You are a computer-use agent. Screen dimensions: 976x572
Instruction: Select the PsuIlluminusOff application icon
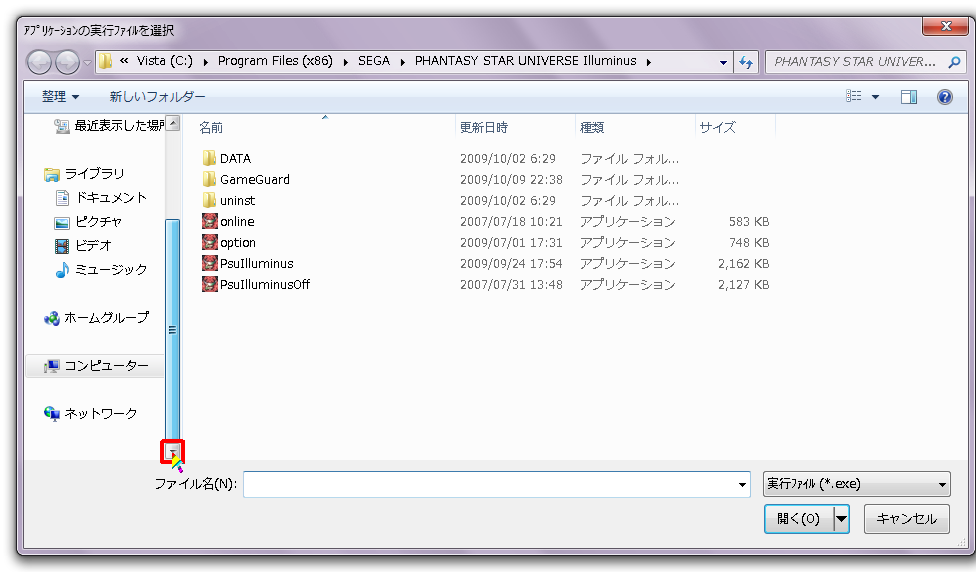210,284
